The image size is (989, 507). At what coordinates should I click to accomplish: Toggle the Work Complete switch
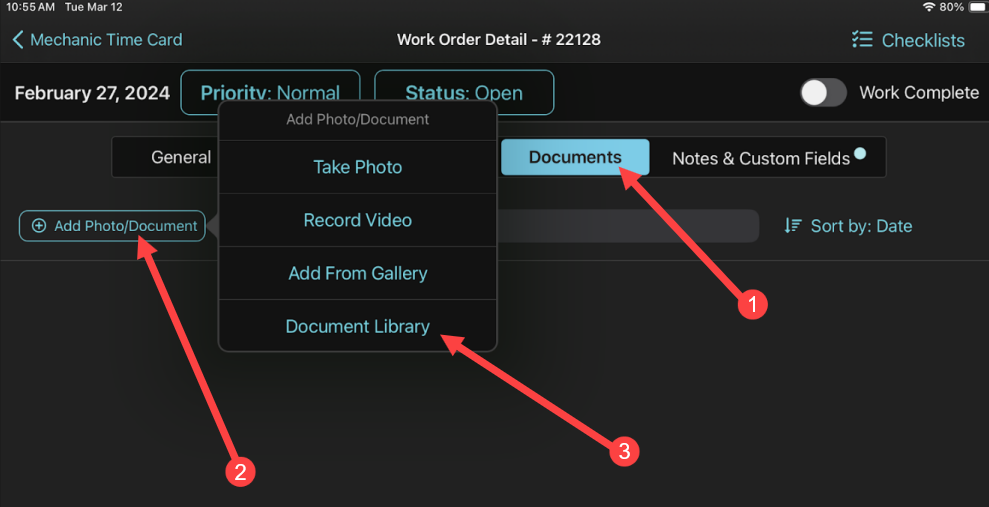click(823, 93)
